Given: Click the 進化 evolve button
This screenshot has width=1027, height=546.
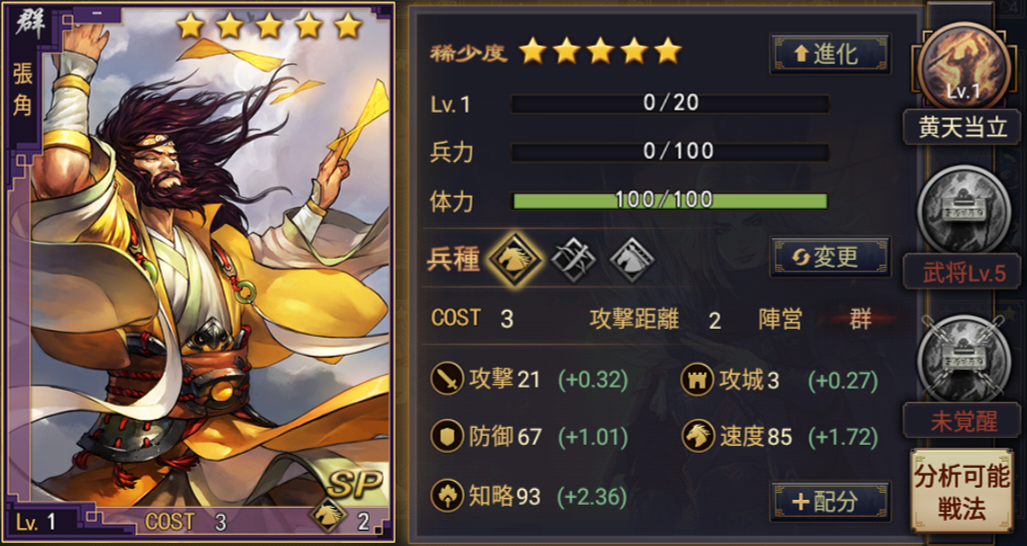Looking at the screenshot, I should tap(831, 54).
